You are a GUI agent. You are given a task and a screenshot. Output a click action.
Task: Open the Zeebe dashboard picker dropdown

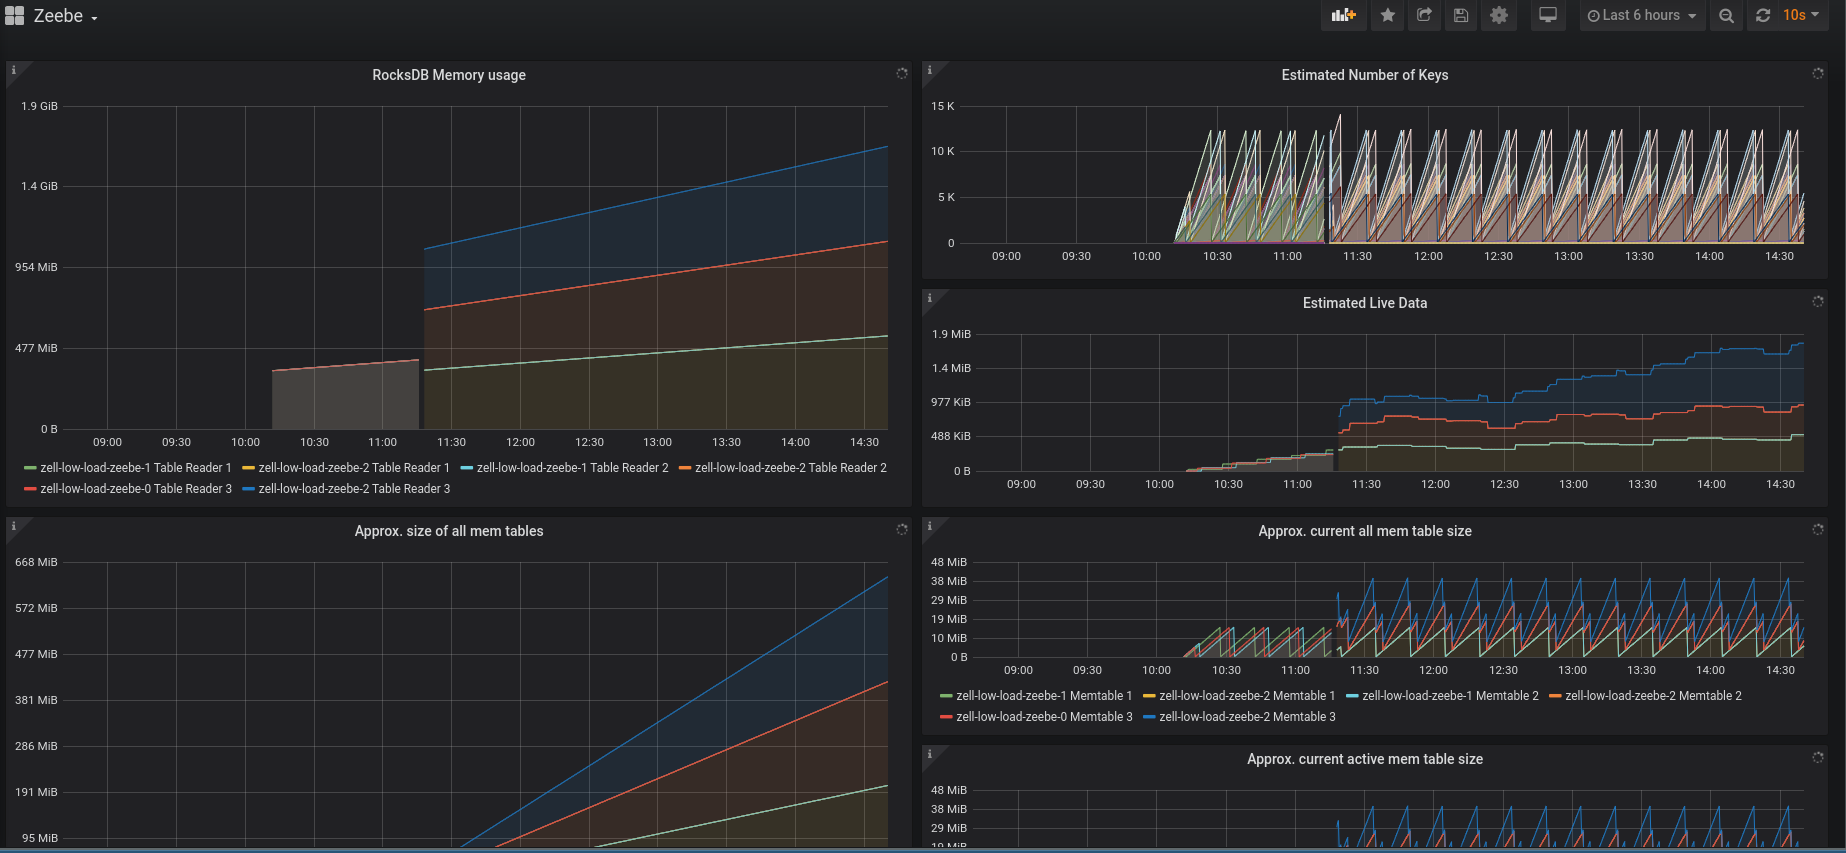pyautogui.click(x=66, y=16)
